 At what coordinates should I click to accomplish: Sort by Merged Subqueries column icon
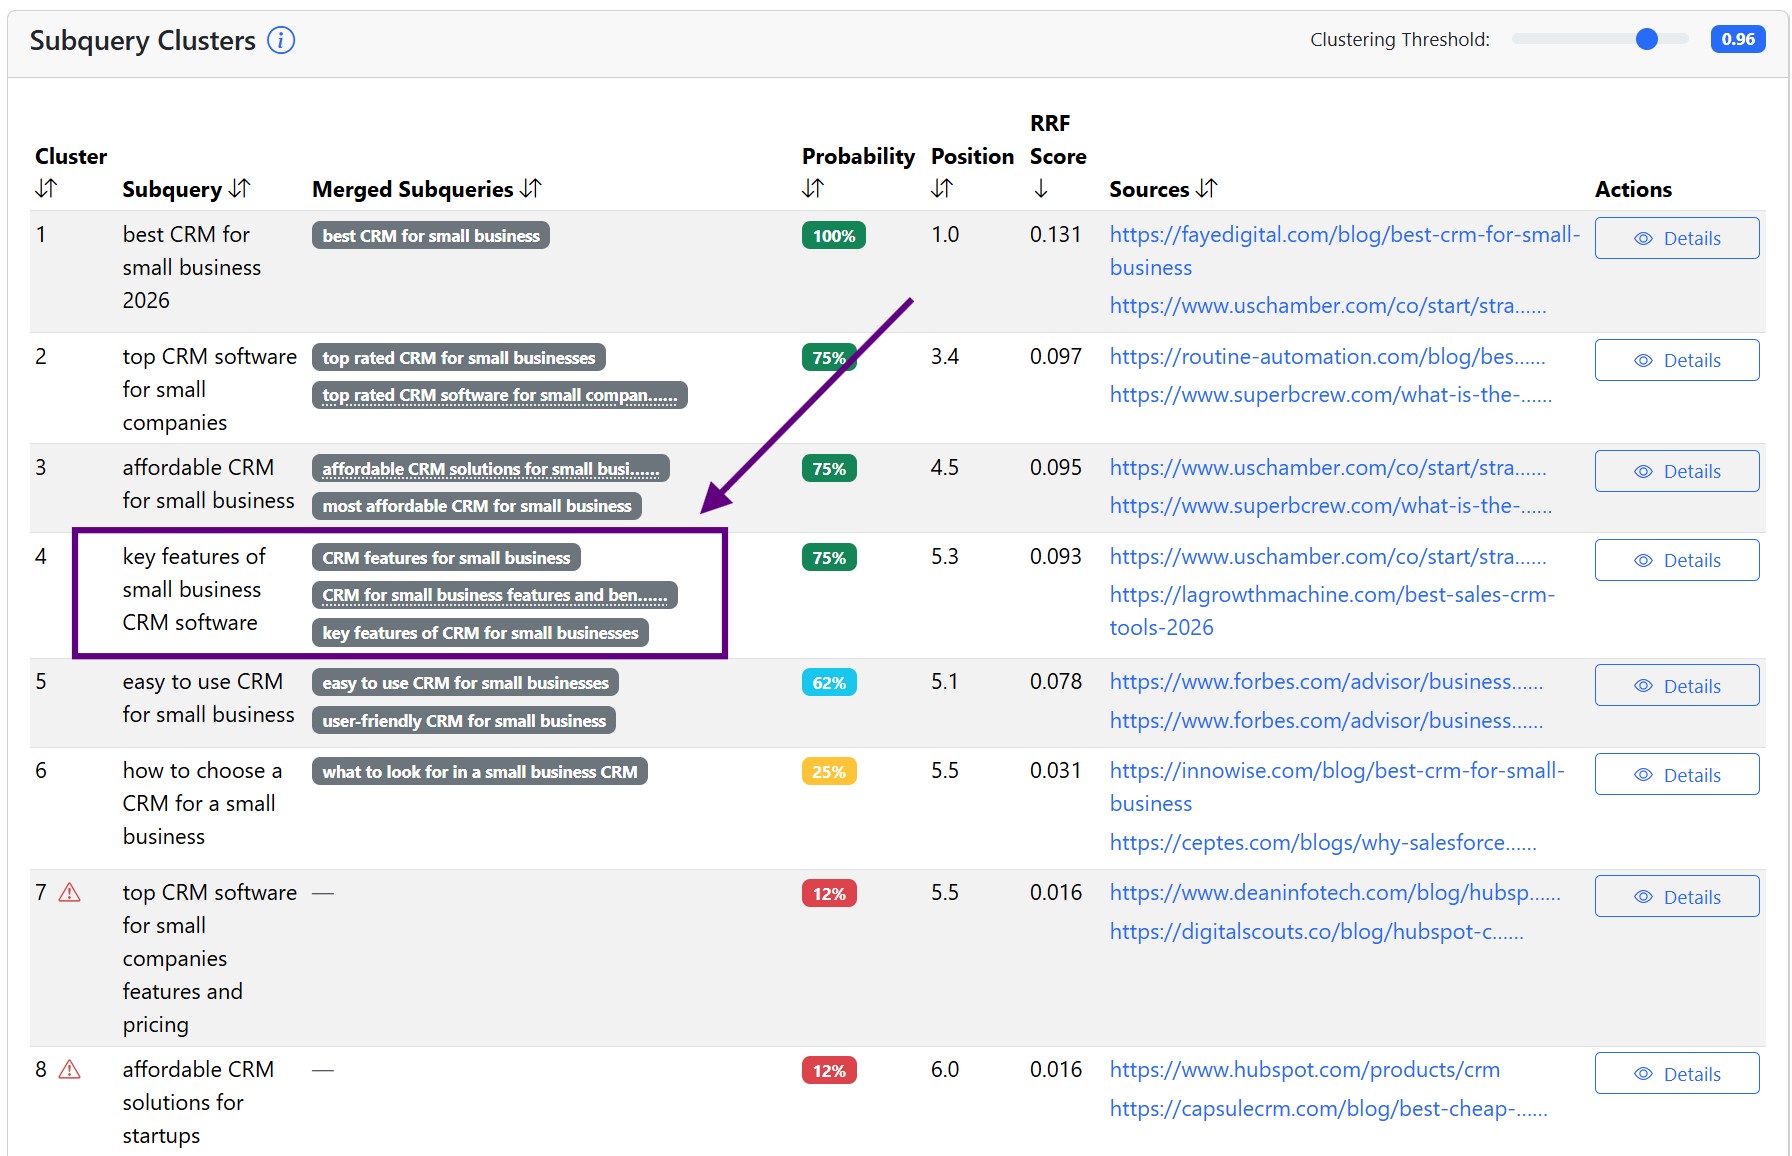click(x=531, y=188)
